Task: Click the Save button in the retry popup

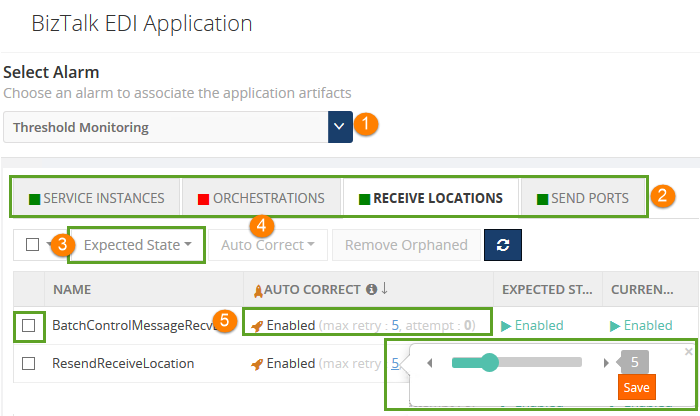Action: point(637,387)
